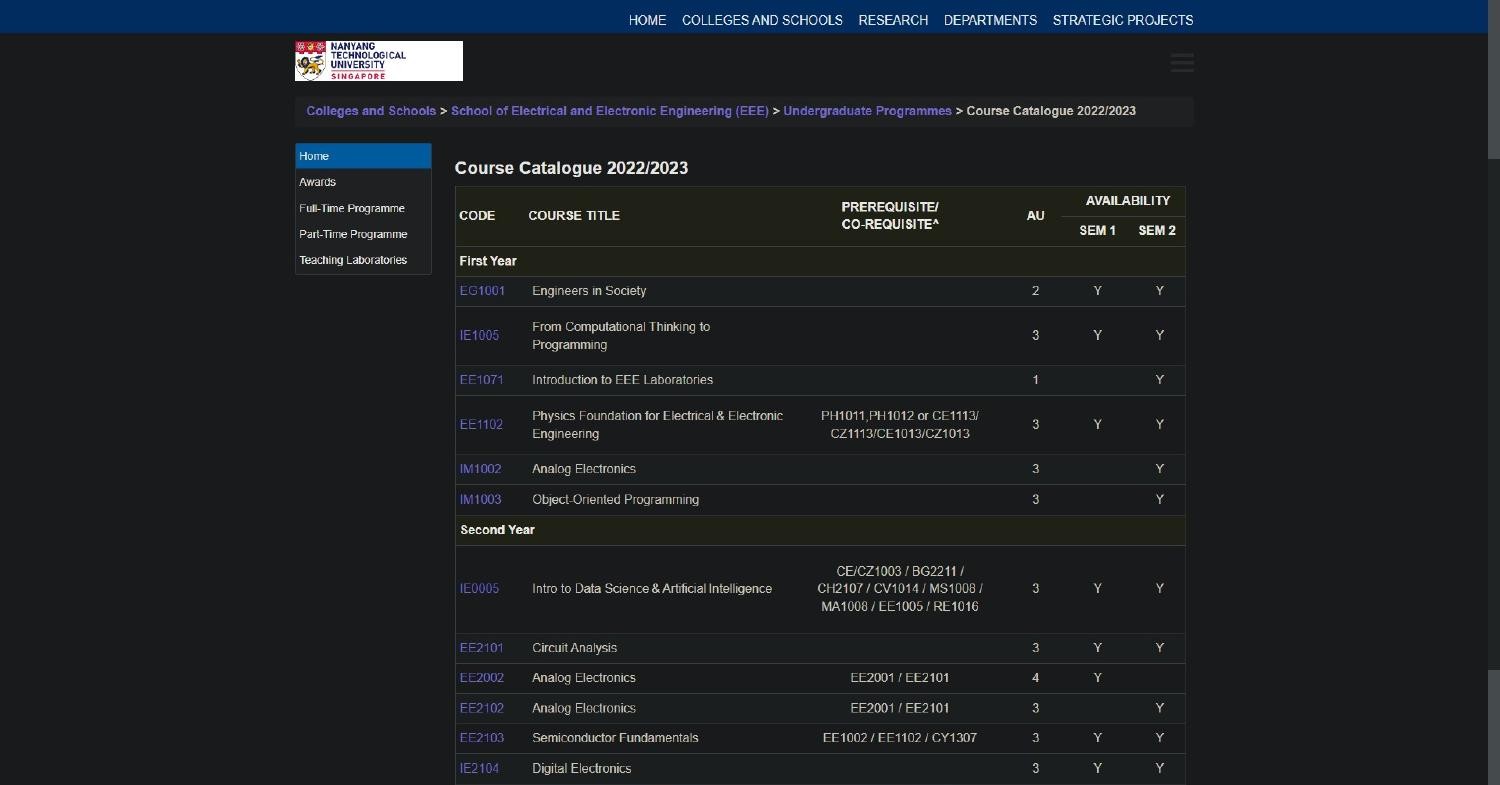The height and width of the screenshot is (785, 1500).
Task: Open the EE2103 Semiconductor Fundamentals course
Action: (481, 738)
